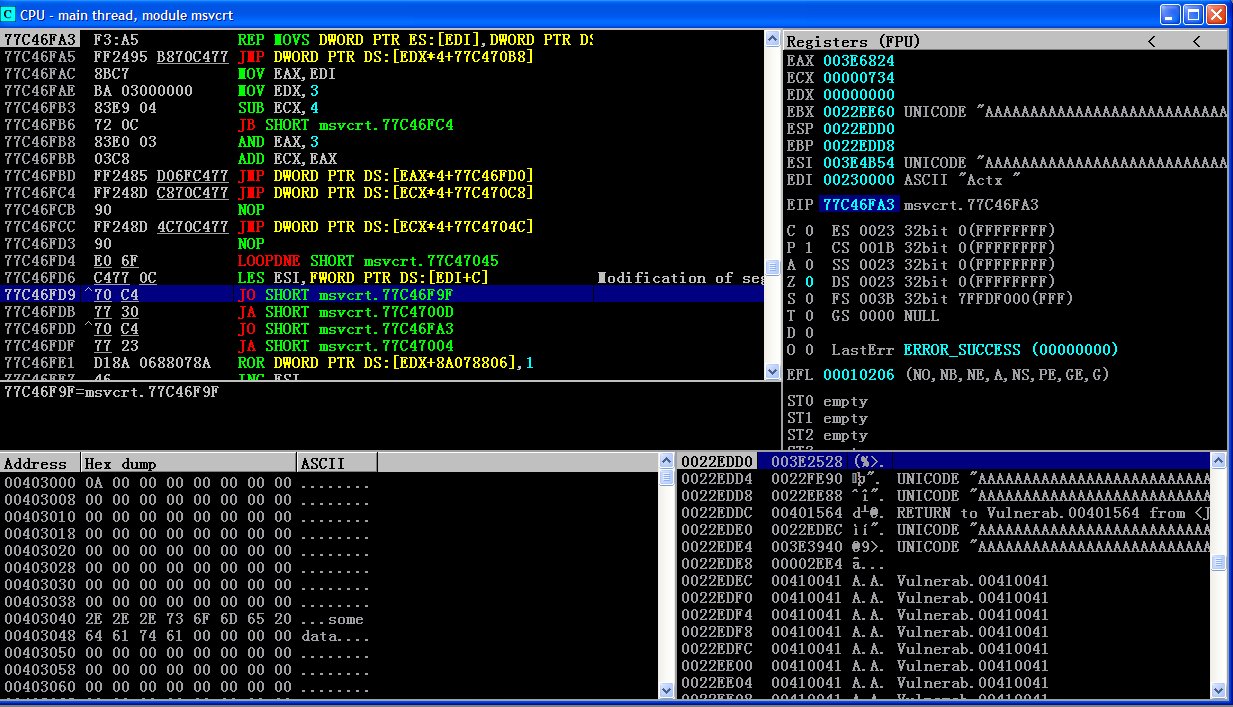This screenshot has height=707, width=1233.
Task: Click the rightmost arrow in the Registers header
Action: (1196, 41)
